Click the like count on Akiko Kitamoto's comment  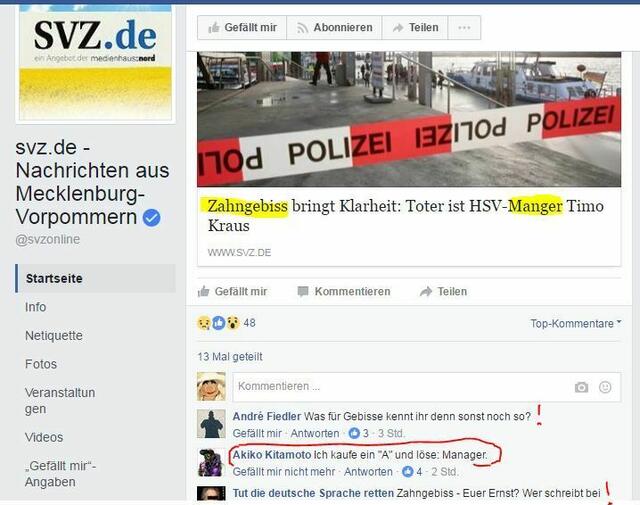click(412, 472)
